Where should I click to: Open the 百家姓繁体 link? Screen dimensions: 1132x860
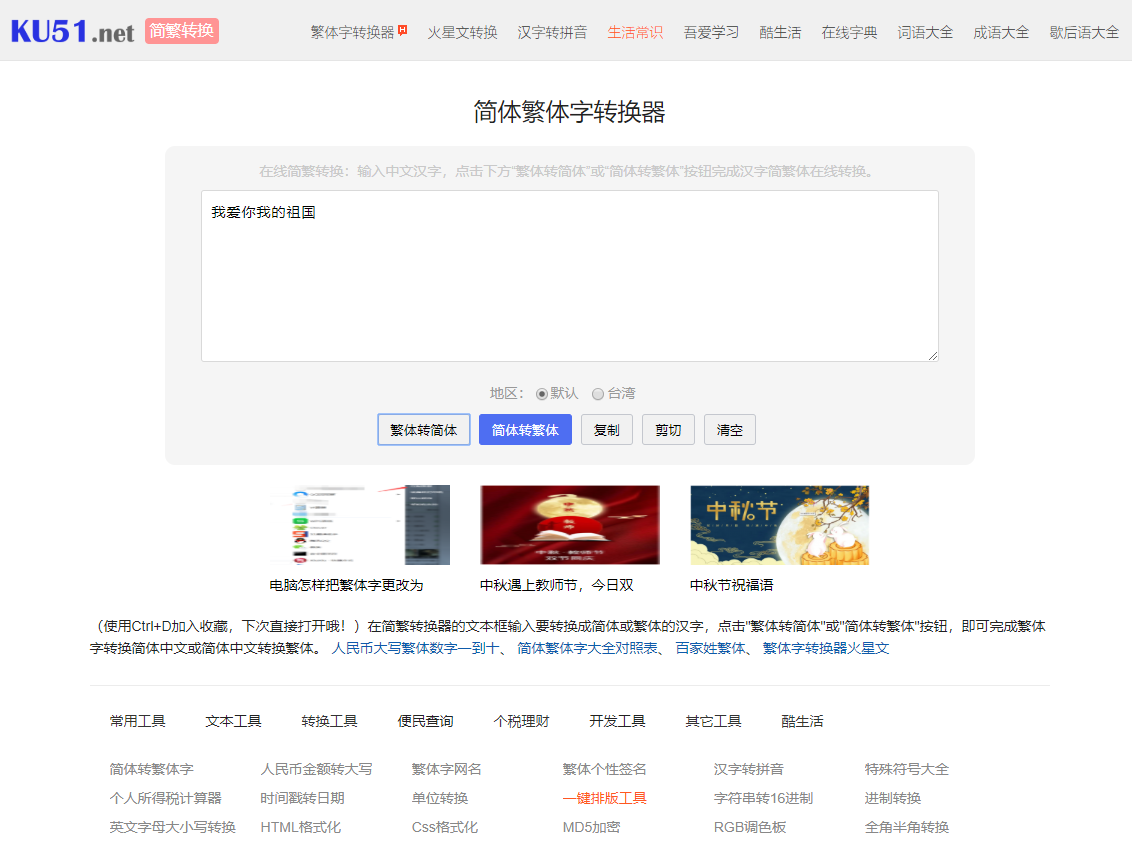tap(710, 648)
